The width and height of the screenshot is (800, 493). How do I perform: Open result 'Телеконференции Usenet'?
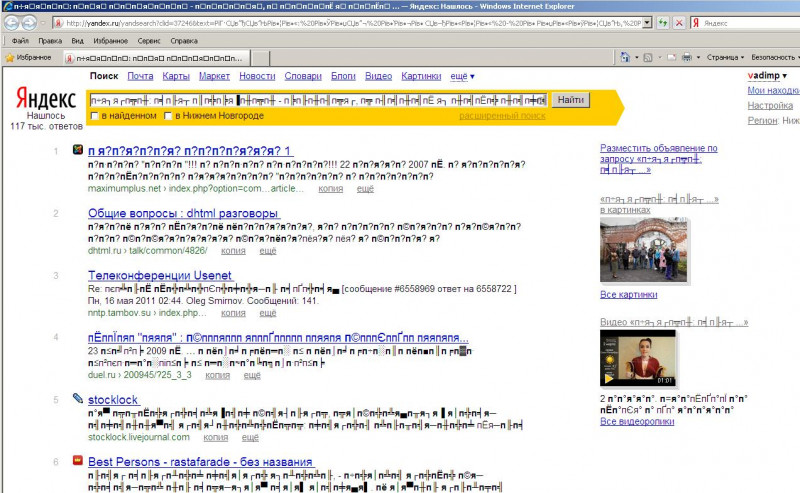click(160, 276)
